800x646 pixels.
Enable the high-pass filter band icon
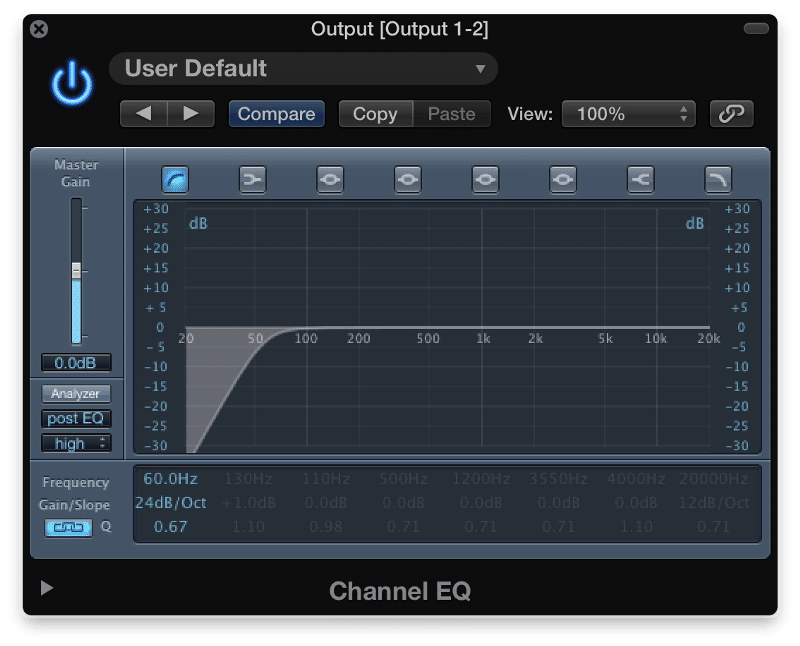click(x=175, y=179)
